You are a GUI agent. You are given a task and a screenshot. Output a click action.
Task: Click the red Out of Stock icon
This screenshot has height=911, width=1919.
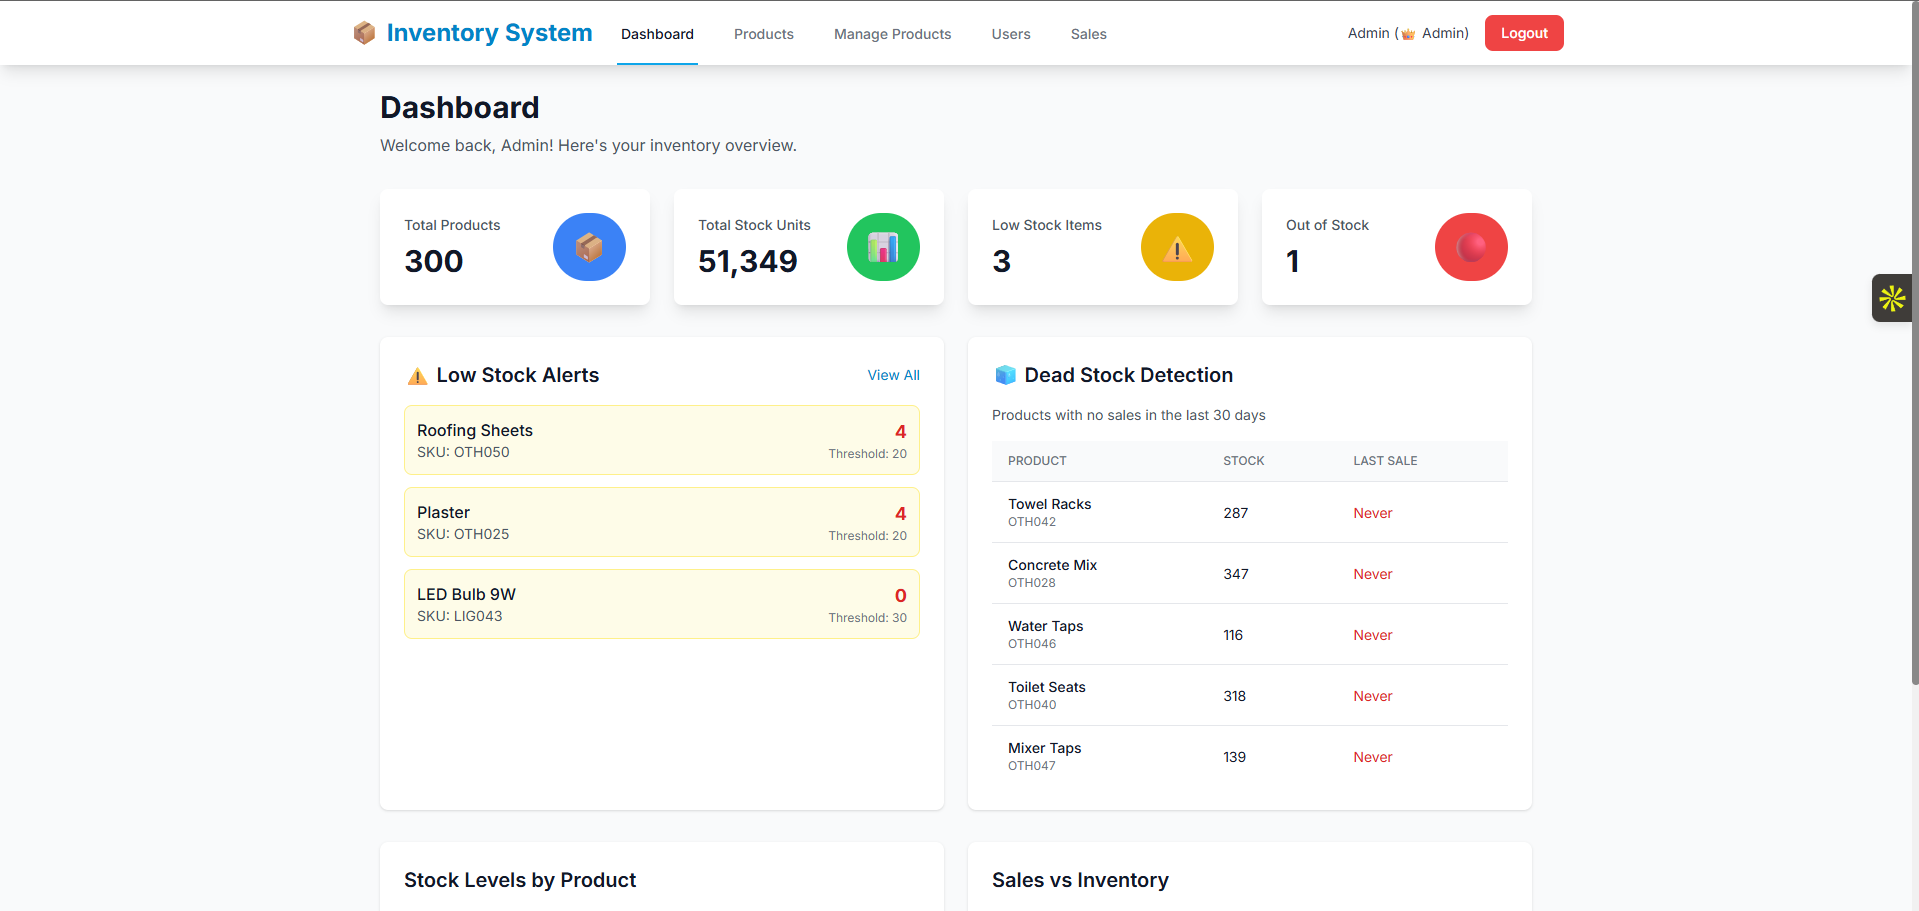point(1471,247)
